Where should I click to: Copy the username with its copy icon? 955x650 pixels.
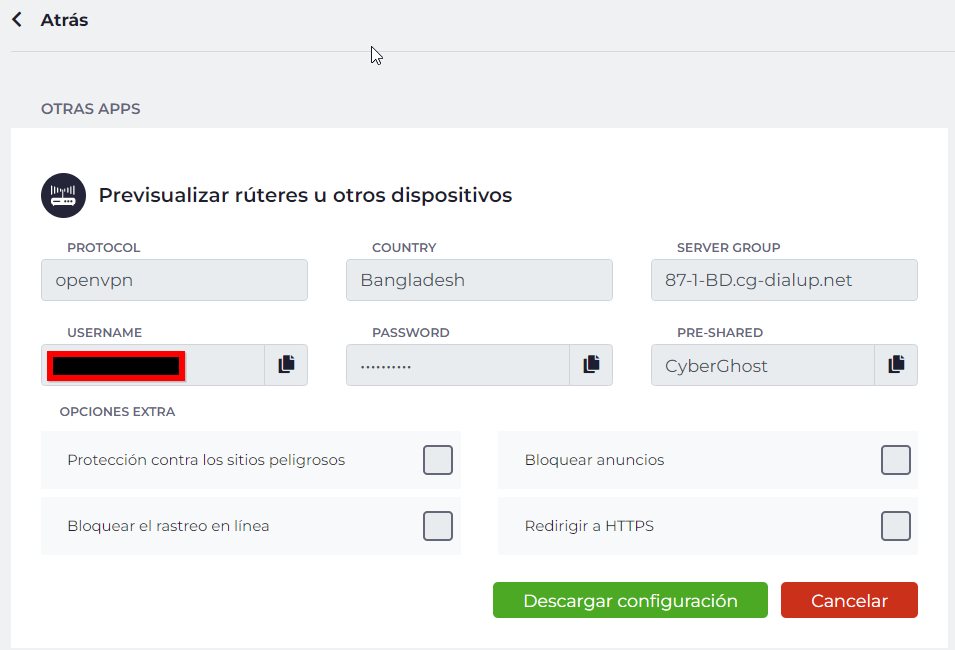(286, 365)
